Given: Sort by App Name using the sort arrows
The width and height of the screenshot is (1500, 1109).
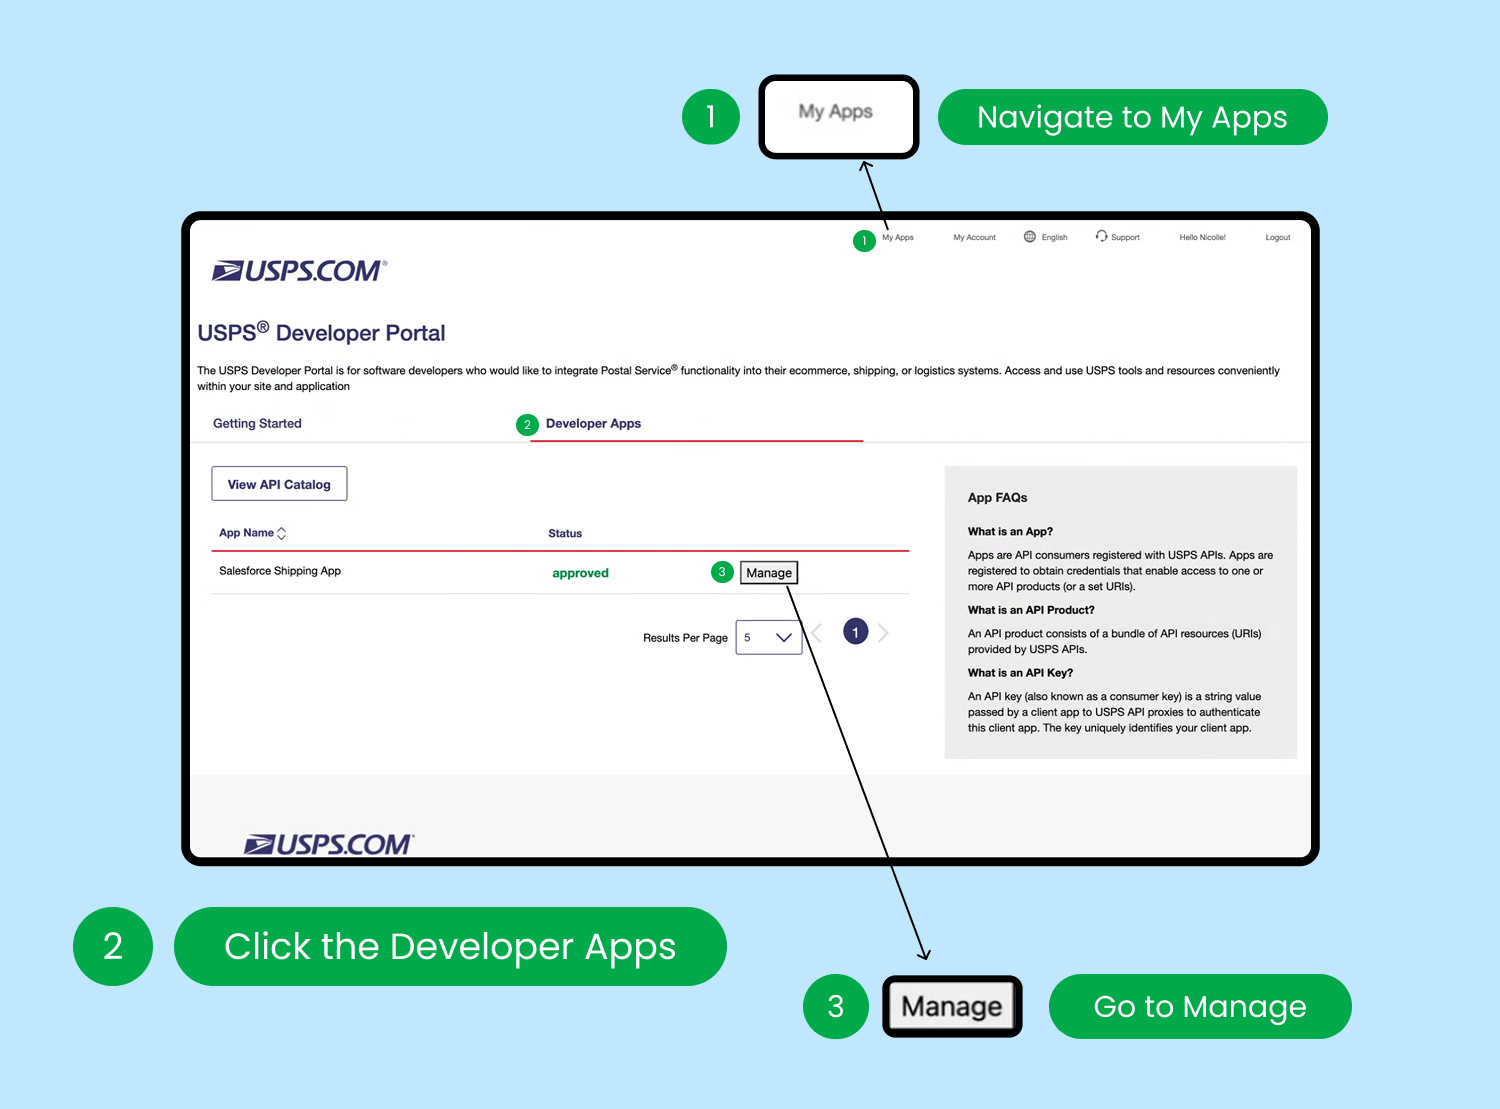Looking at the screenshot, I should click(282, 533).
